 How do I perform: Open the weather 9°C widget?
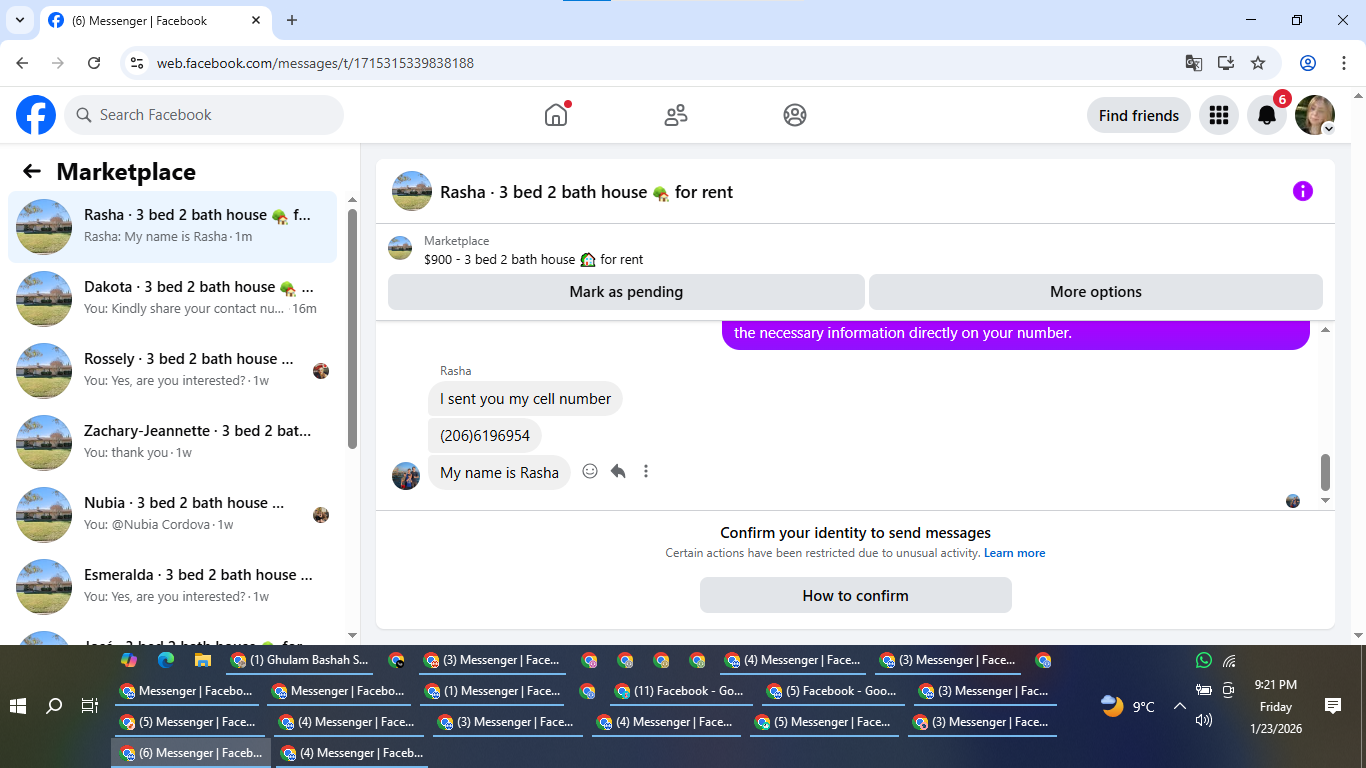[1128, 706]
